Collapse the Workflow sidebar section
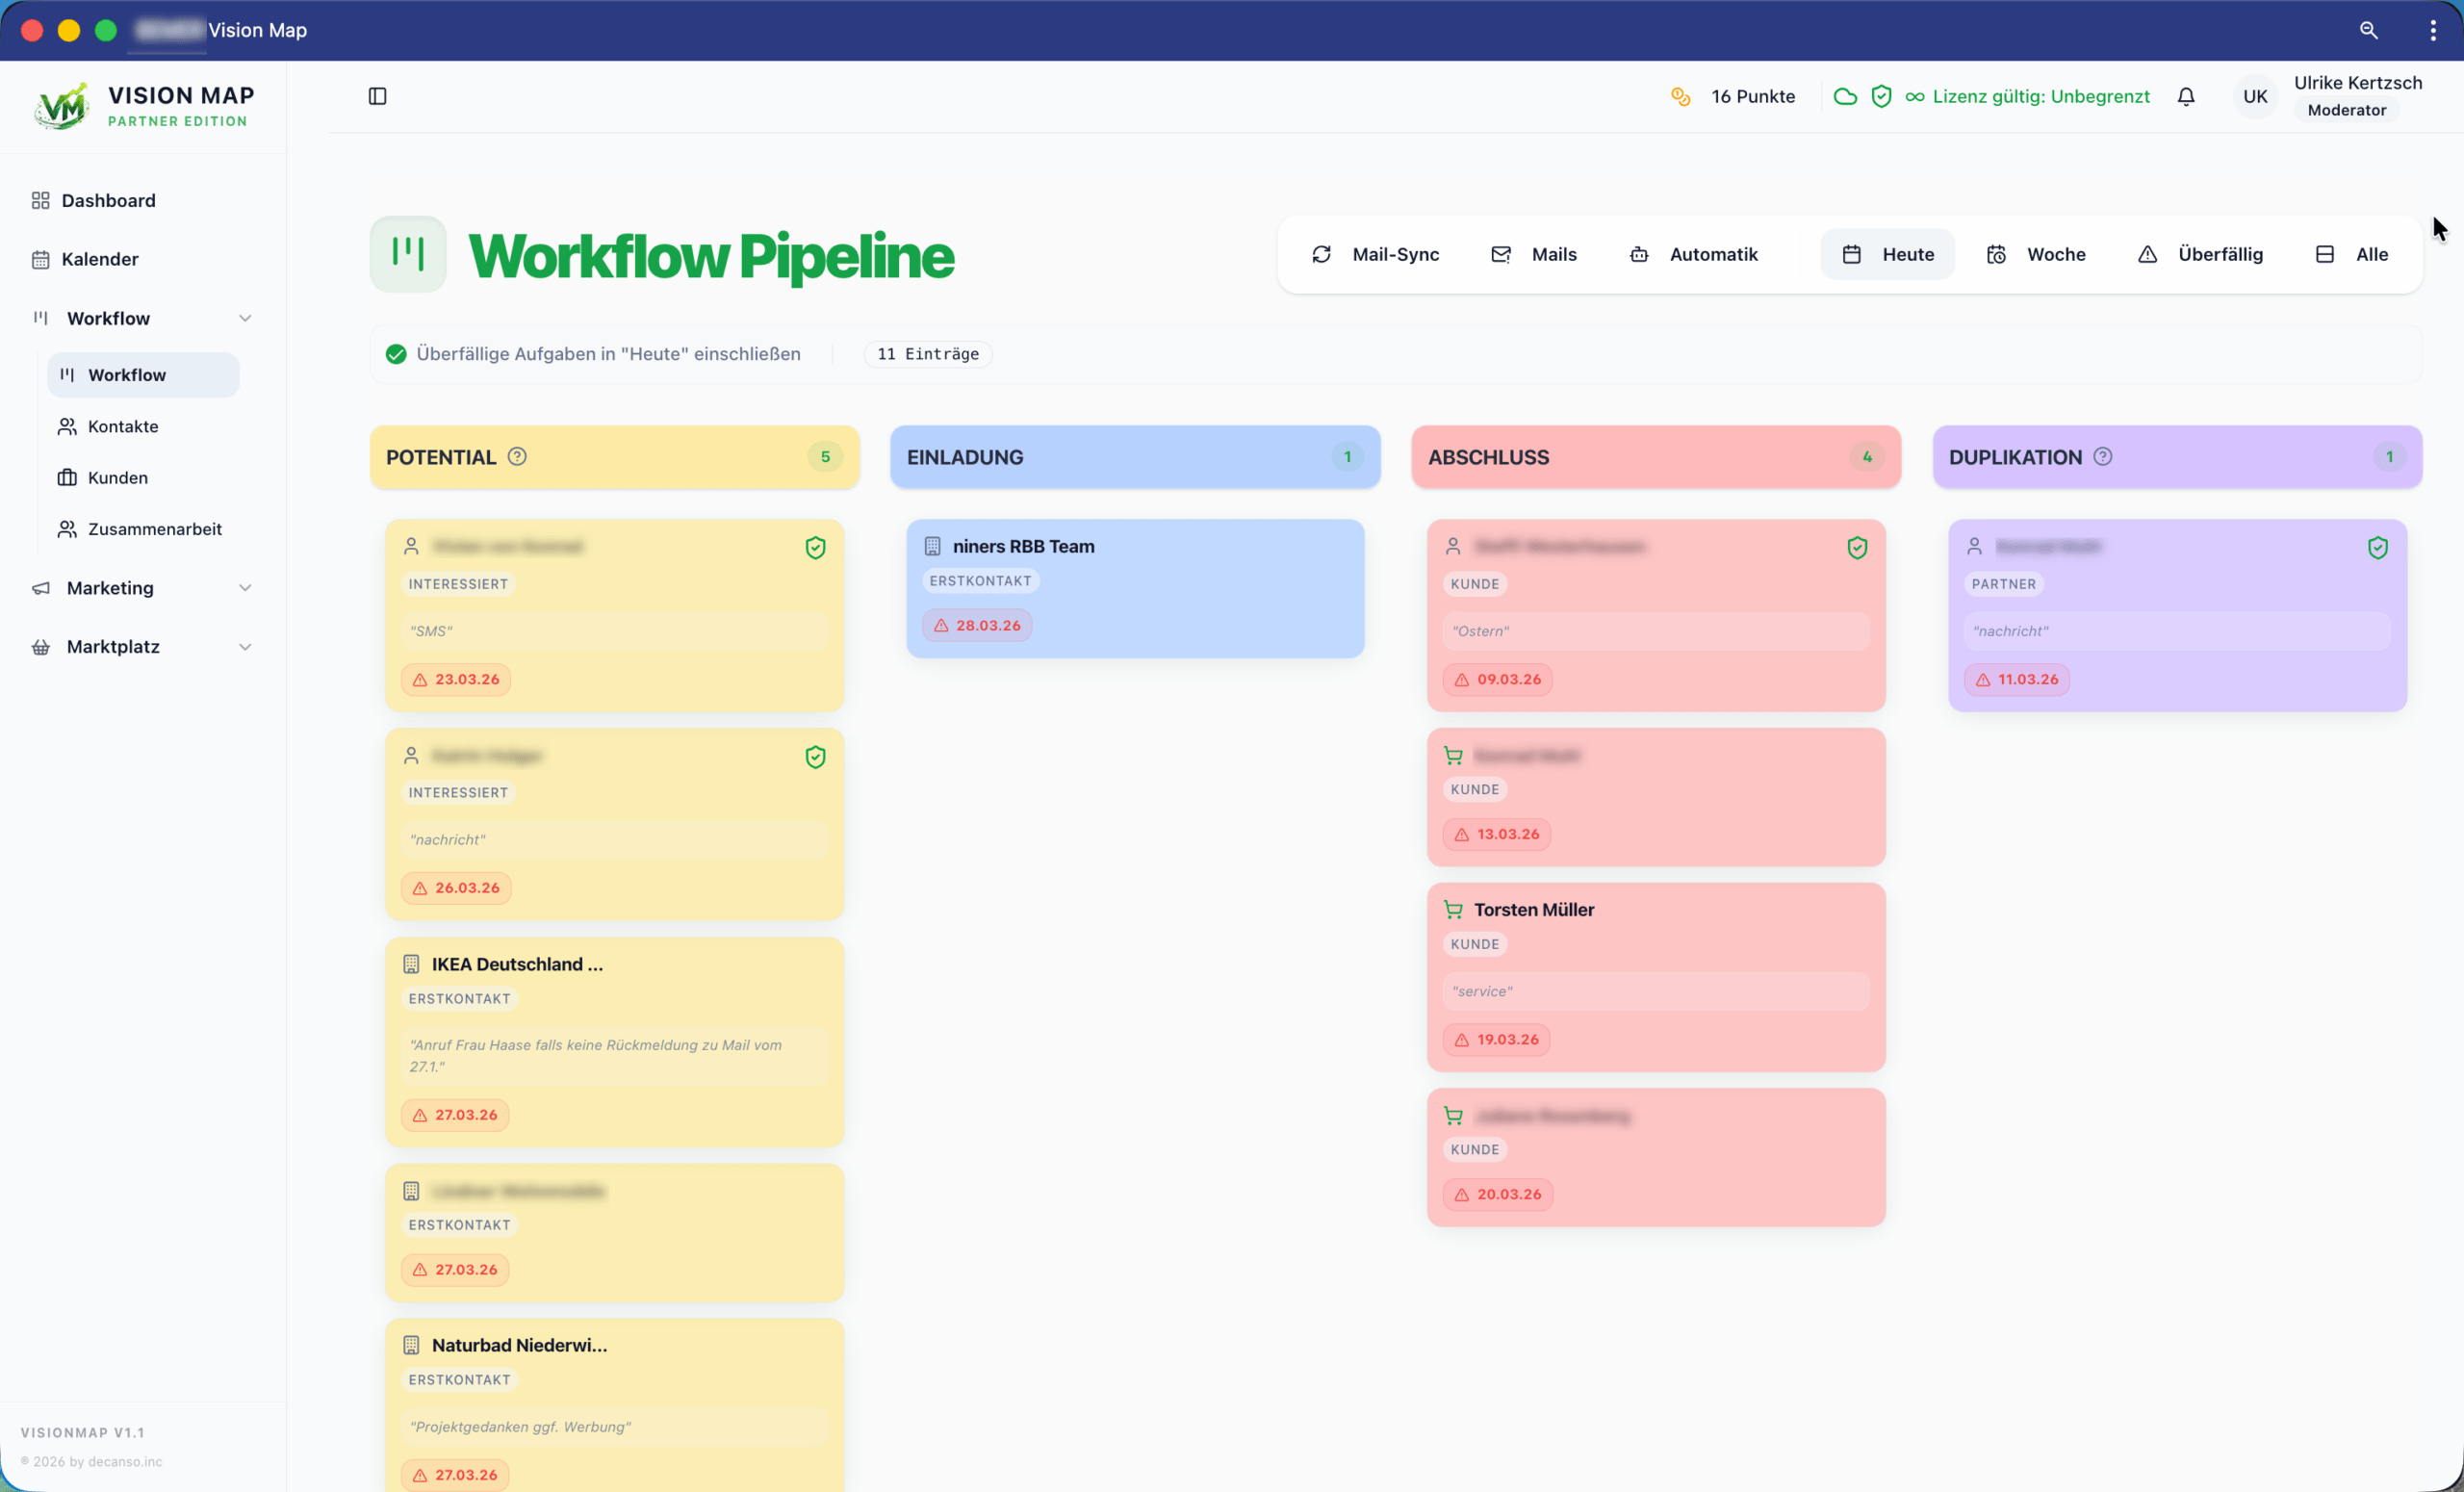The image size is (2464, 1492). coord(245,318)
